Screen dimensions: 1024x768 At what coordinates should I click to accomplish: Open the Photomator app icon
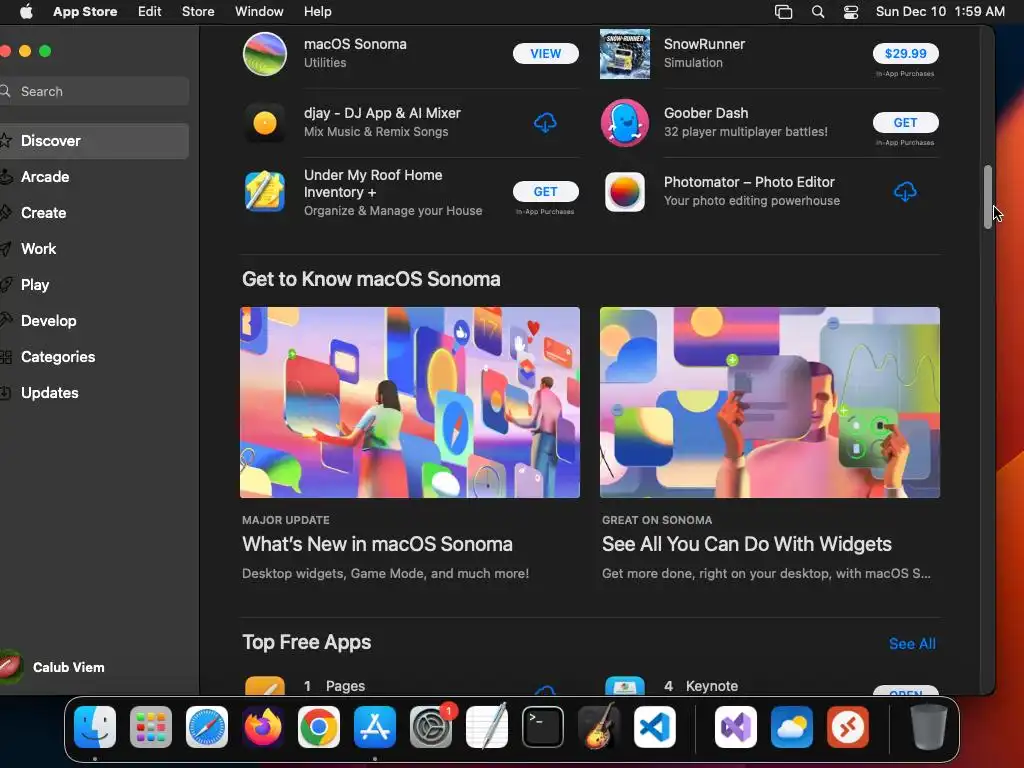coord(625,191)
